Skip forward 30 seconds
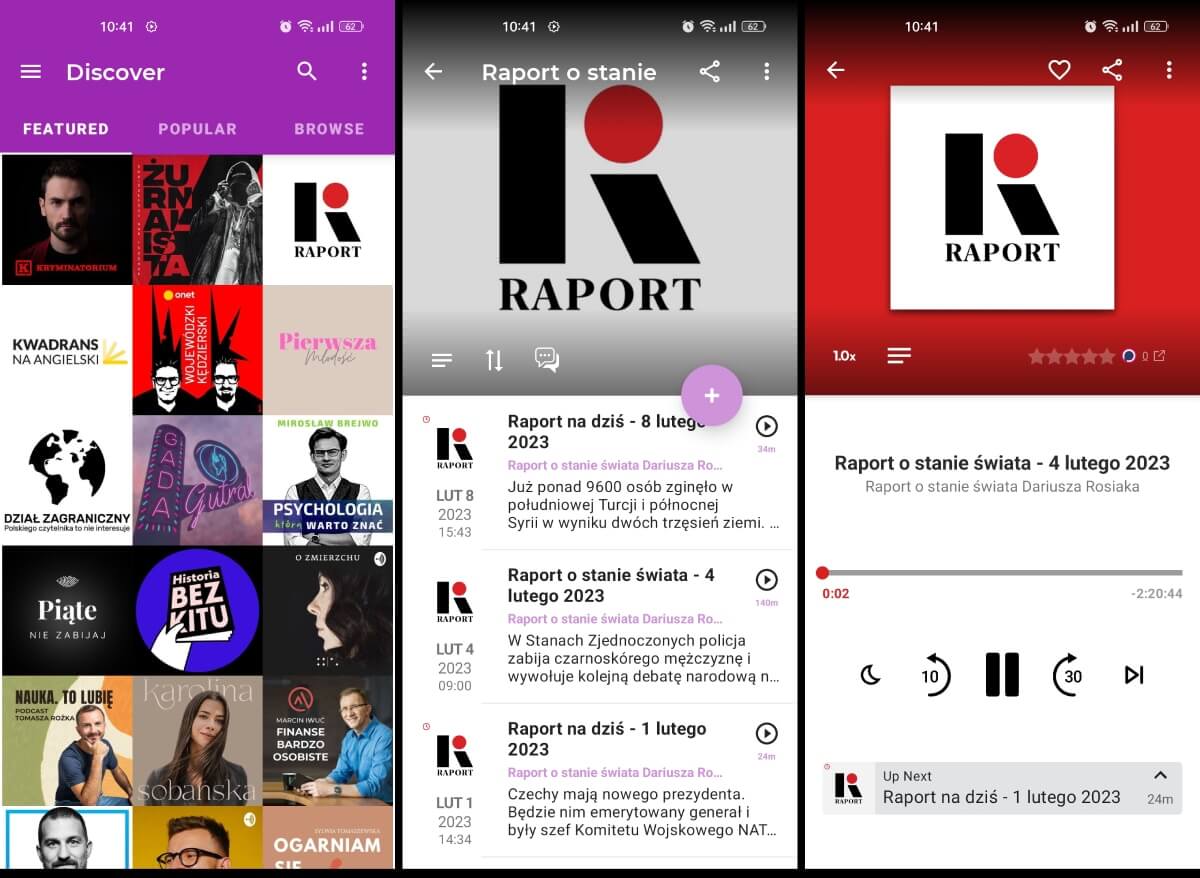Image resolution: width=1200 pixels, height=878 pixels. 1068,675
